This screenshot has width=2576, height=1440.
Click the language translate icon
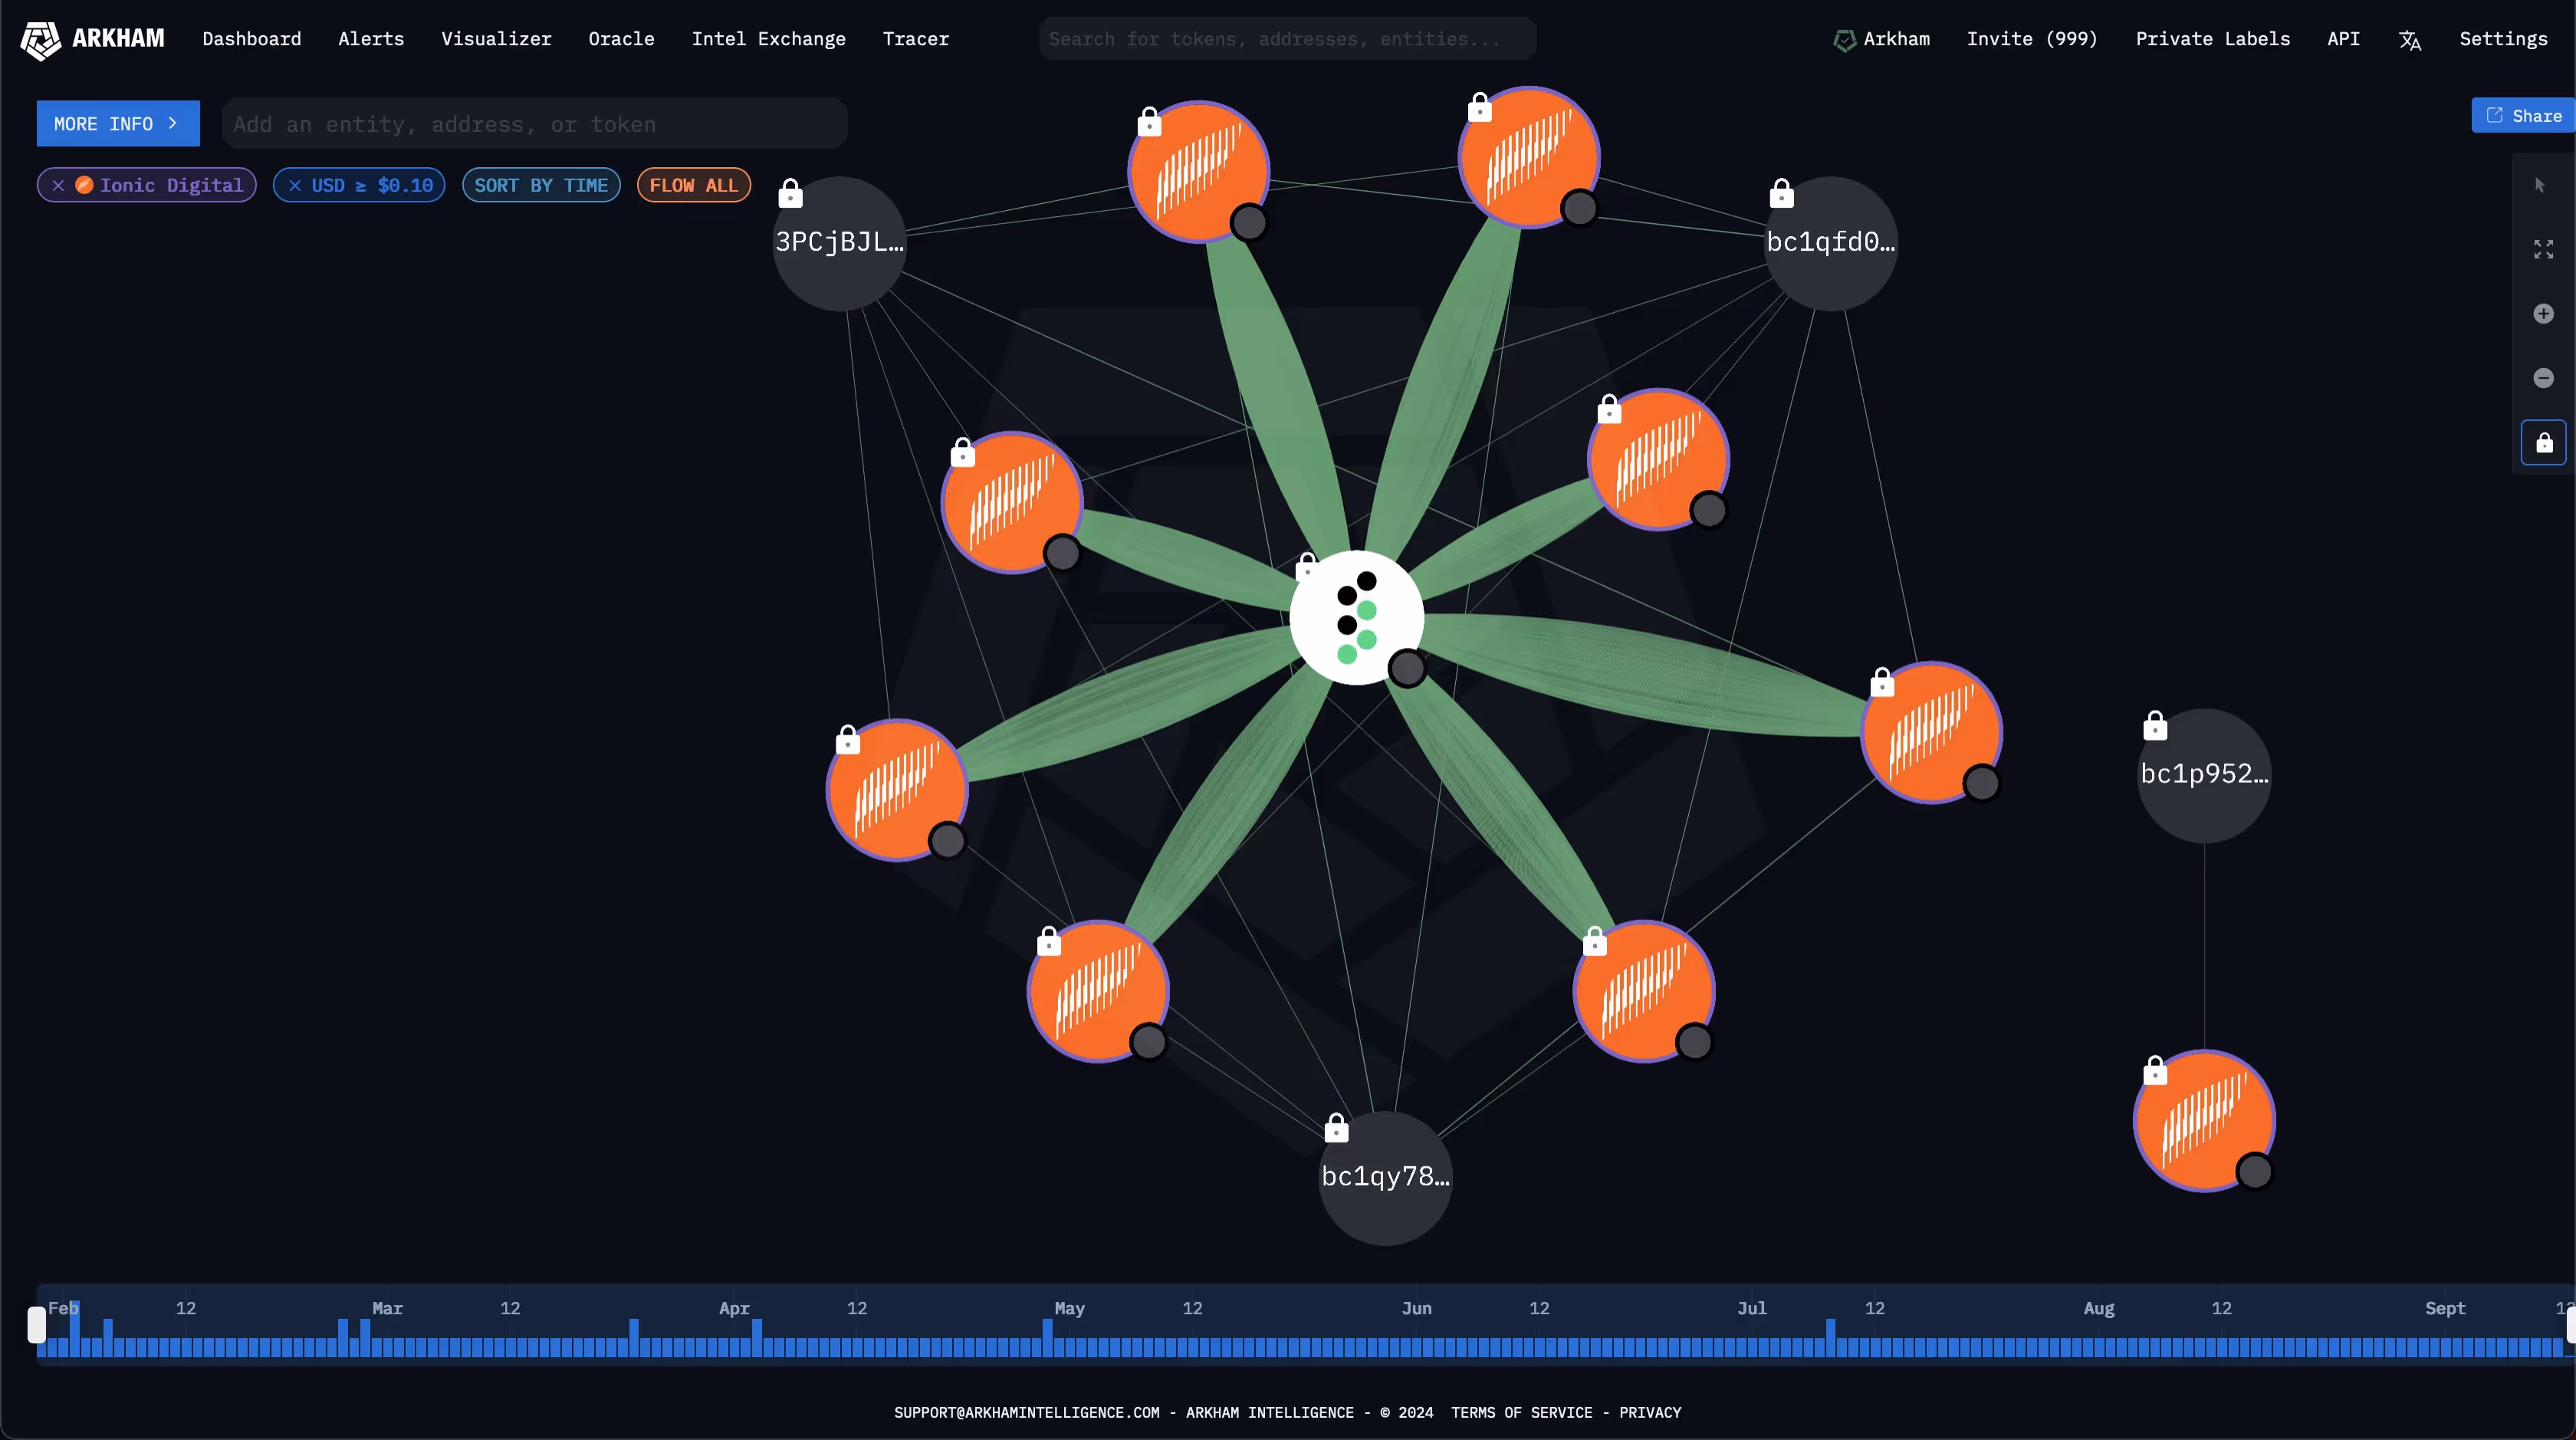2409,40
